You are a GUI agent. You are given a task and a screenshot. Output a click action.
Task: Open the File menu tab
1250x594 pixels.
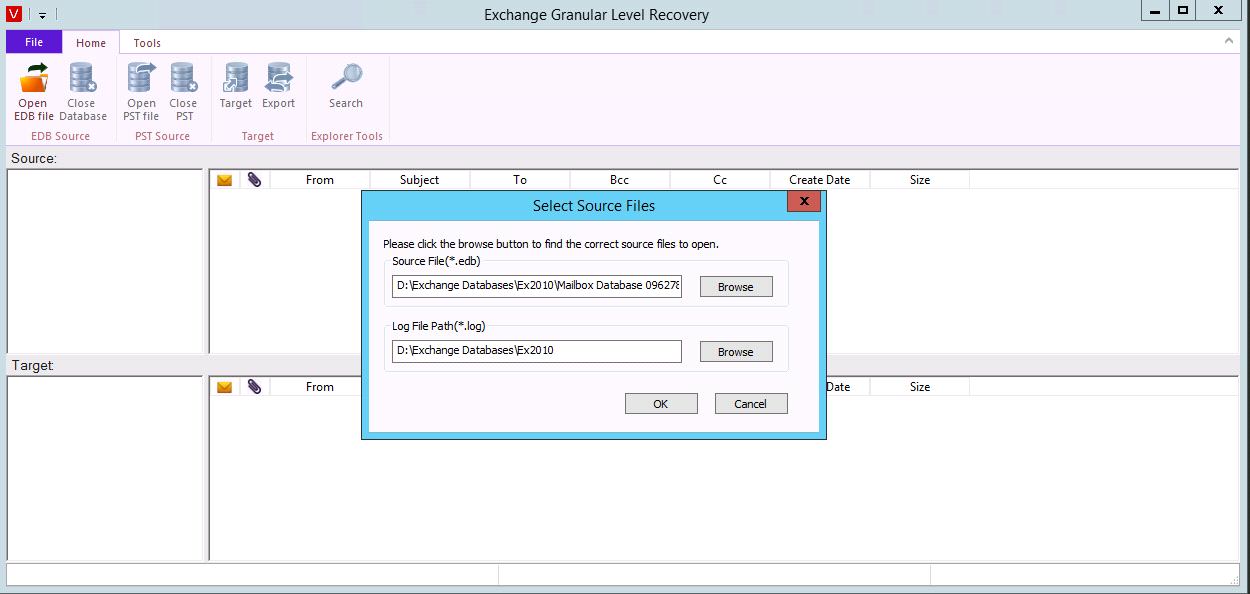(x=34, y=43)
